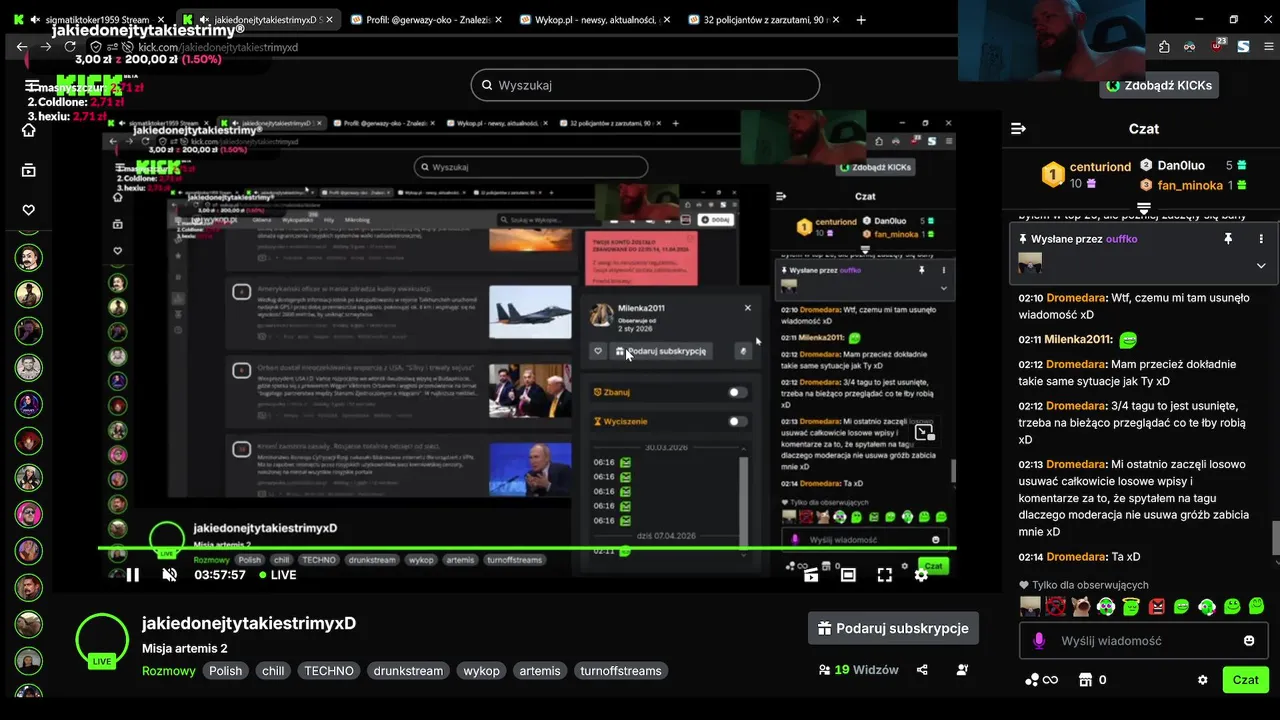
Task: Switch to 32 policjantów z zarzutami tab
Action: [x=762, y=19]
